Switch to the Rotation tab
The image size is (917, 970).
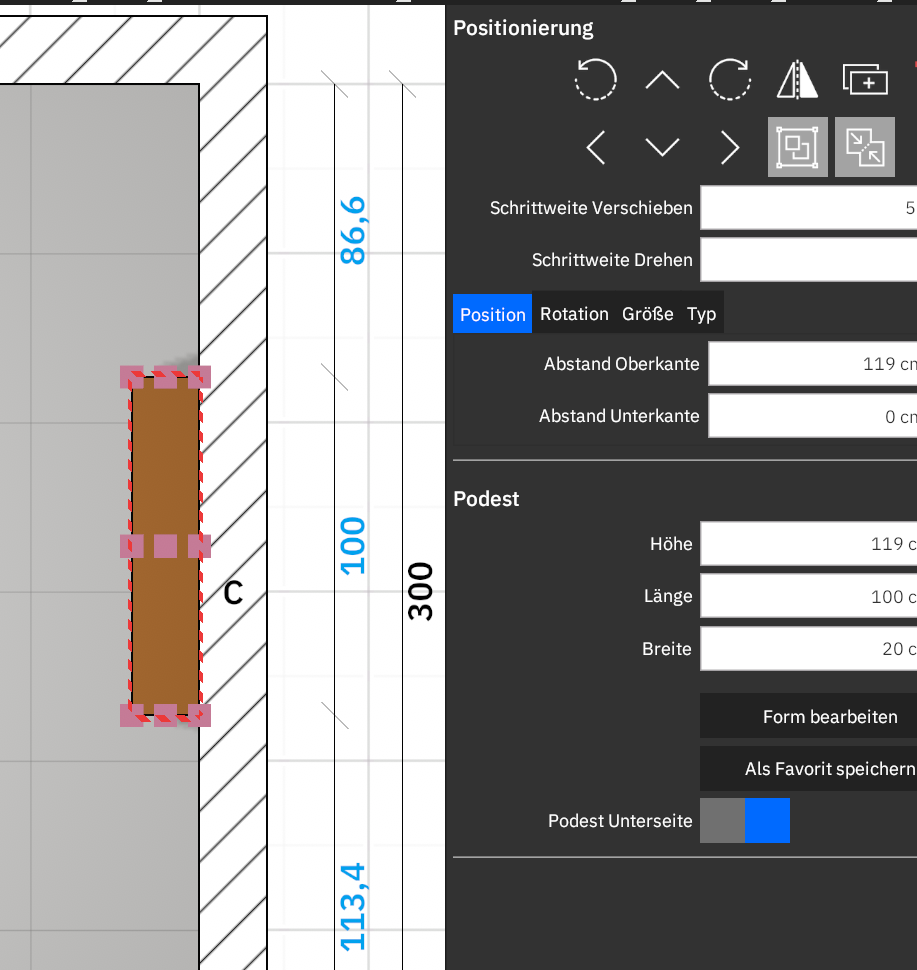(x=574, y=314)
